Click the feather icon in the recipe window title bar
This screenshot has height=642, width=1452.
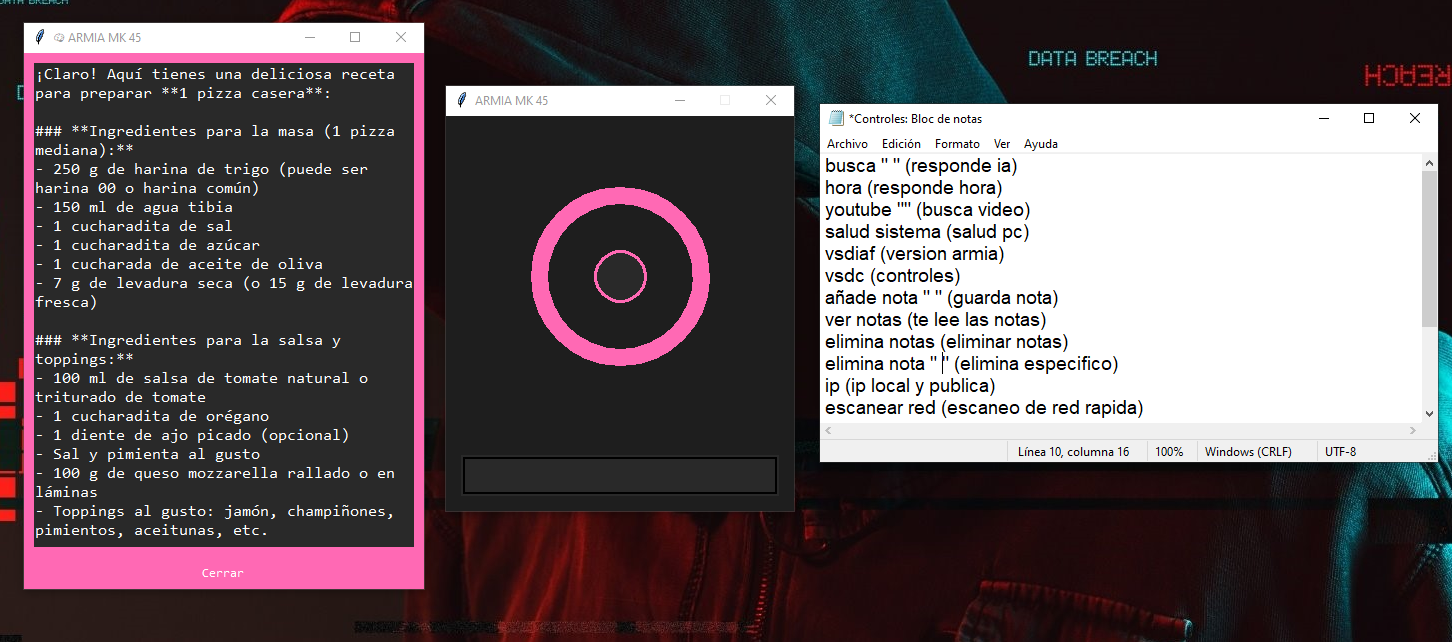39,38
